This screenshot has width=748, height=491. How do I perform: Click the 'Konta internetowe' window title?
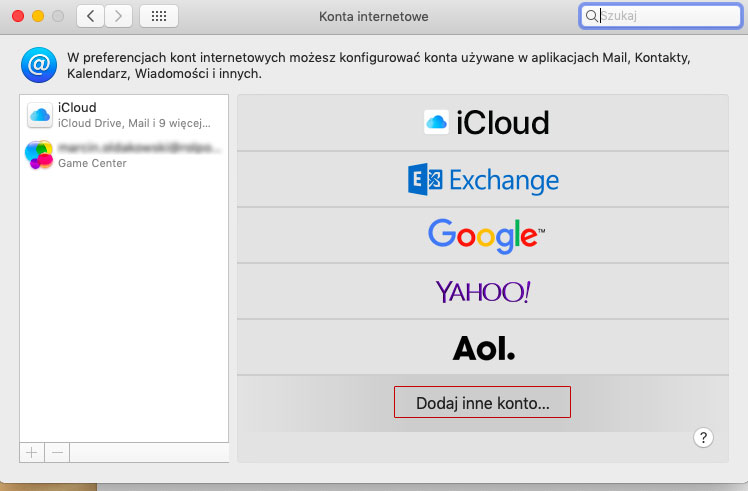coord(374,16)
